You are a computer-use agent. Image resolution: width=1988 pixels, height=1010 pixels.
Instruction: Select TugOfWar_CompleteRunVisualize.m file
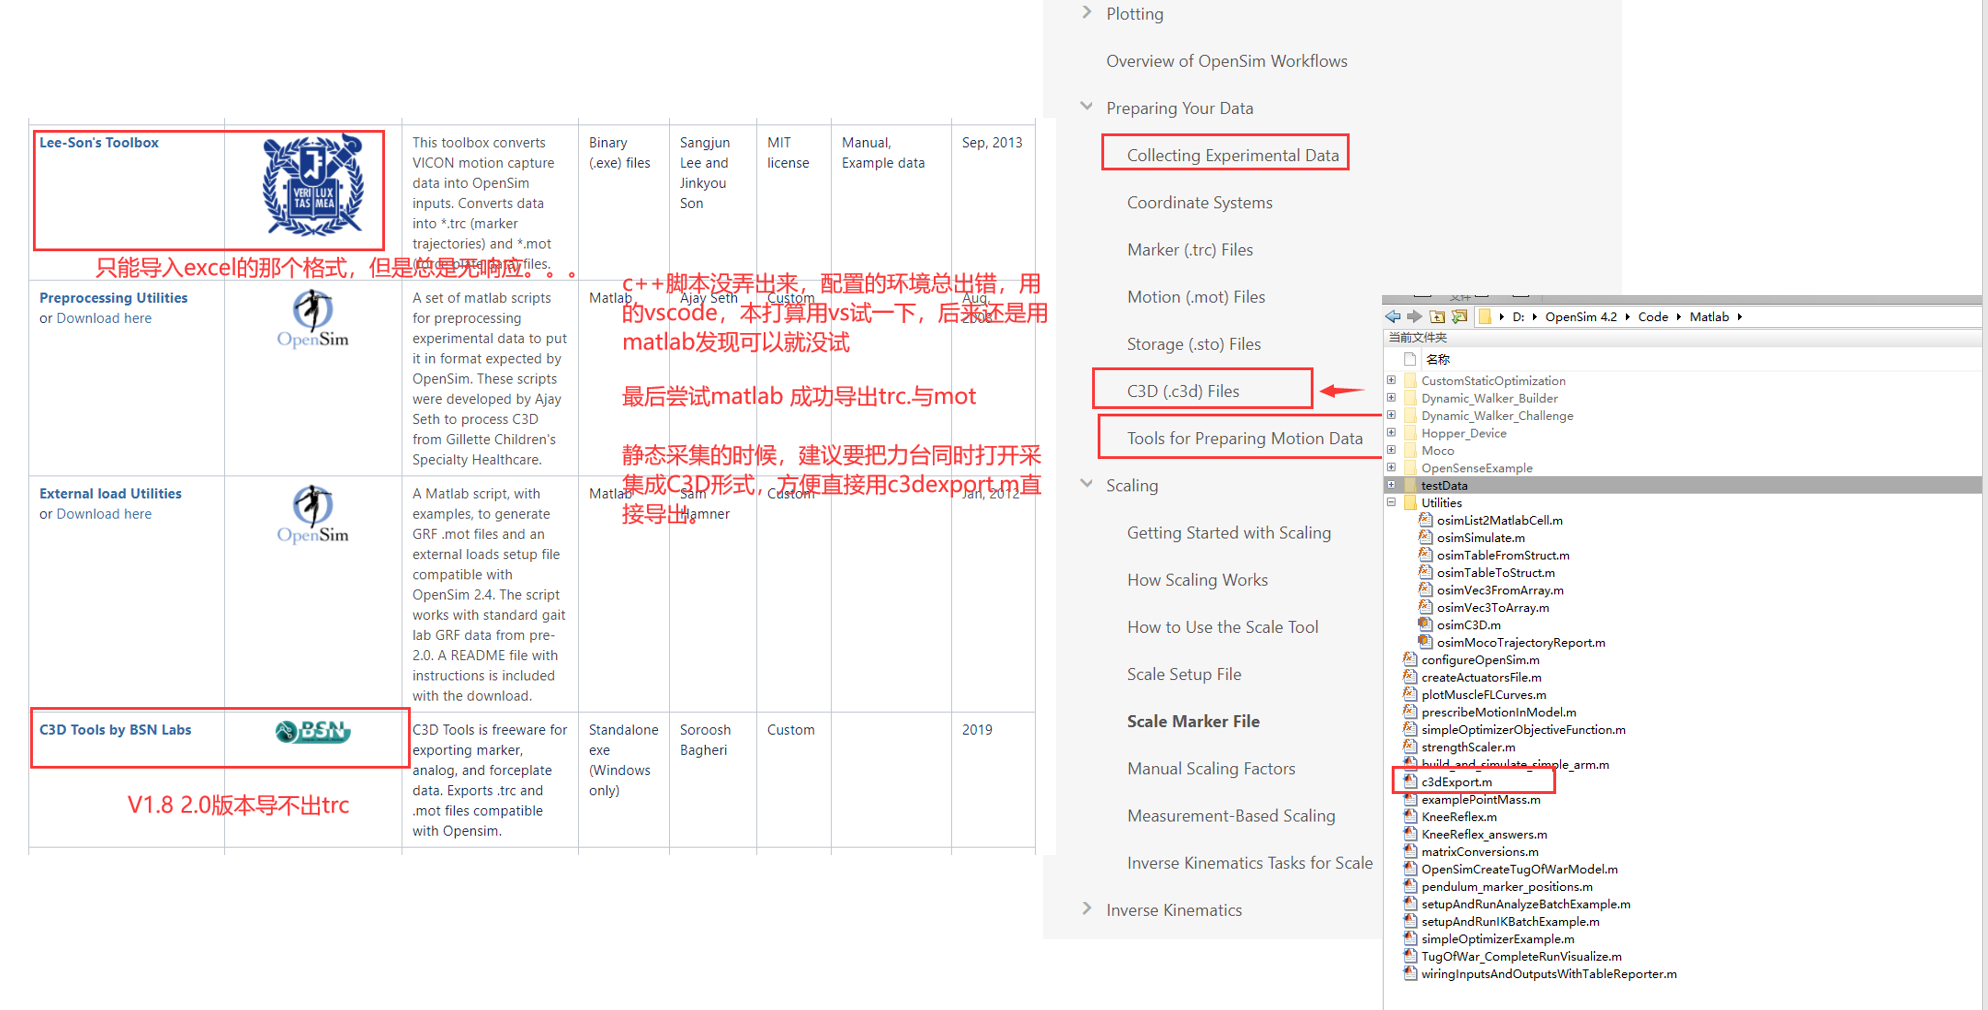[x=1521, y=956]
